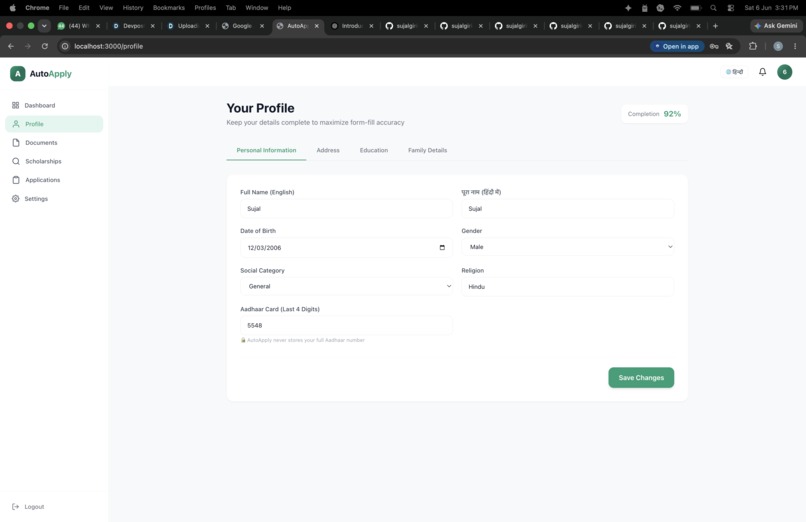This screenshot has height=522, width=806.
Task: Click the AutoApply logo icon
Action: tap(17, 73)
